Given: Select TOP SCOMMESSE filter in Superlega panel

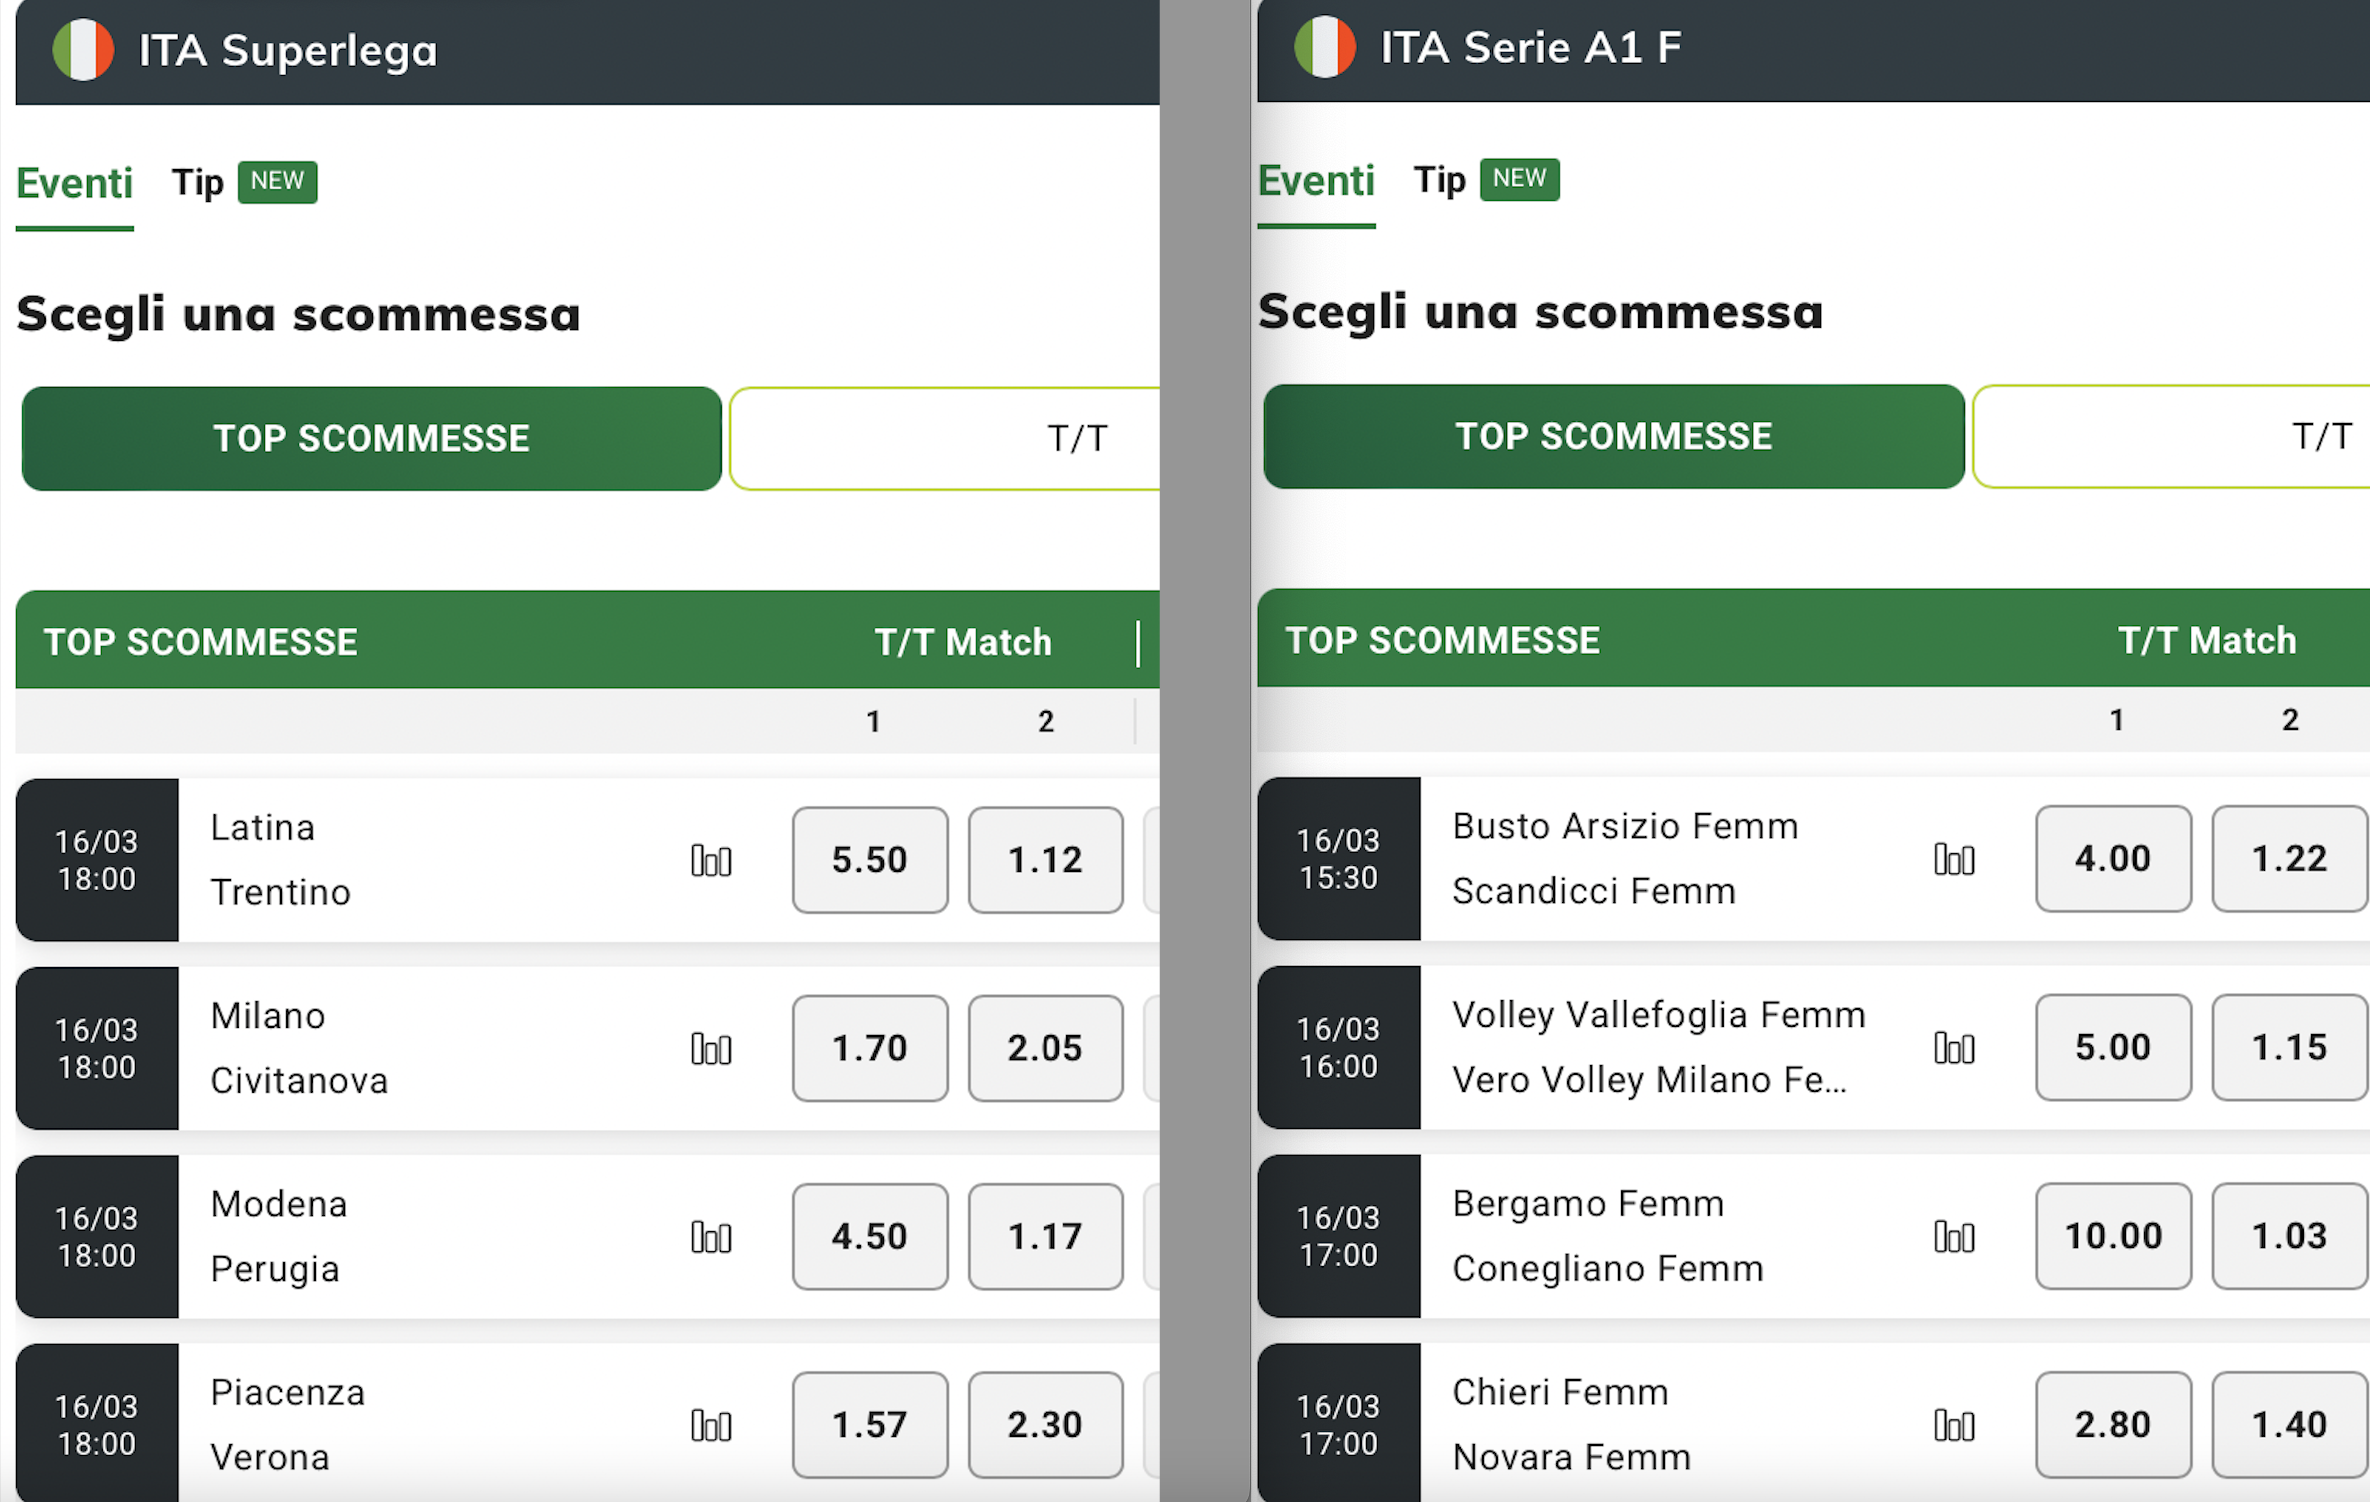Looking at the screenshot, I should (371, 438).
